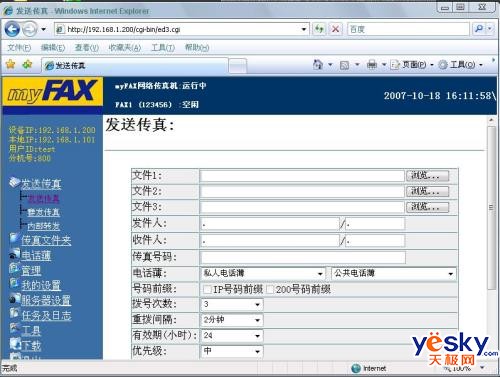Click 浏览 button for 文件2

(x=428, y=191)
